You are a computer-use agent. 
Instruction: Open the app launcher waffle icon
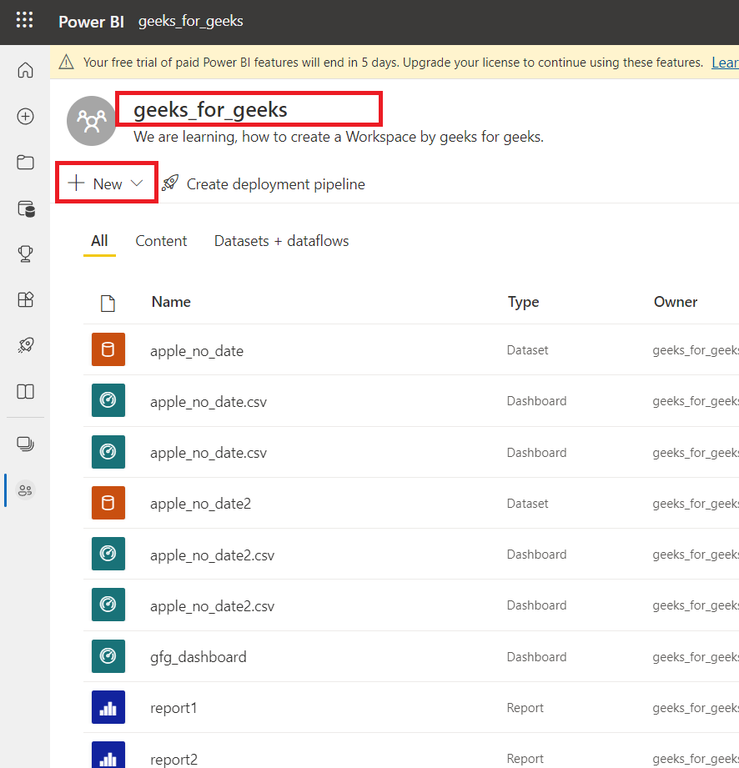[24, 20]
